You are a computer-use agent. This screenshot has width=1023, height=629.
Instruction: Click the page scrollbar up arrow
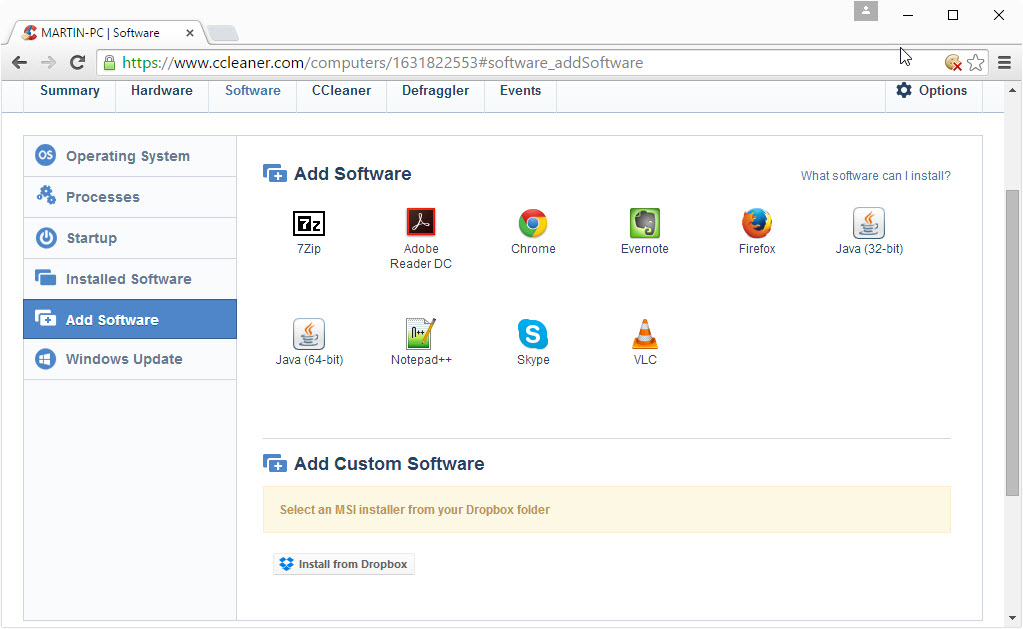[x=1012, y=90]
